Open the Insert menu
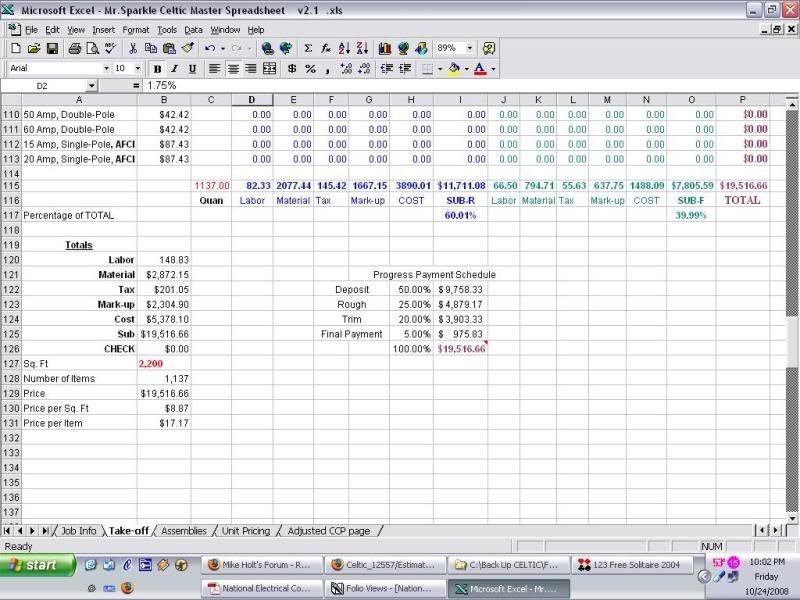The height and width of the screenshot is (600, 800). (x=104, y=30)
